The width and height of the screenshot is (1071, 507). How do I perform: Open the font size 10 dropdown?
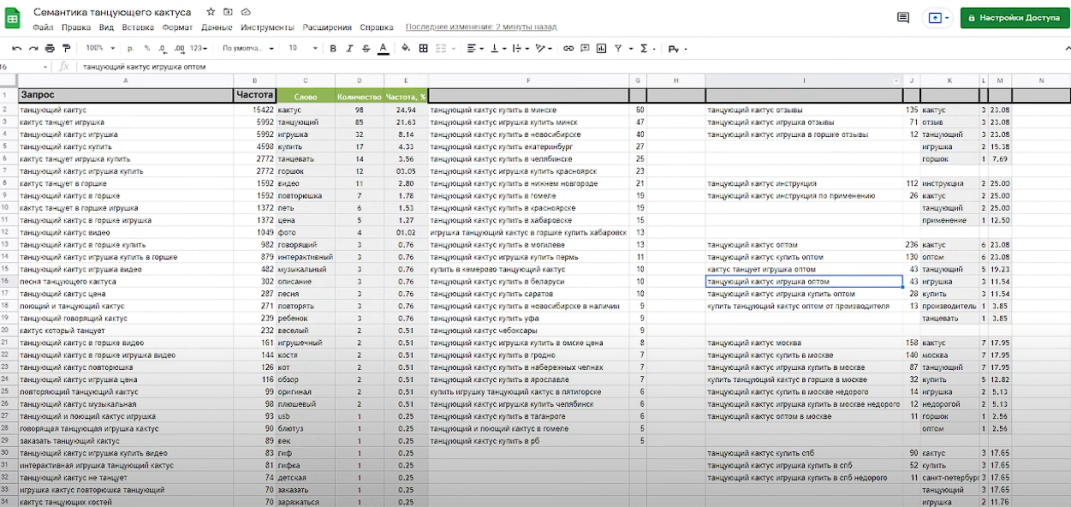coord(303,49)
